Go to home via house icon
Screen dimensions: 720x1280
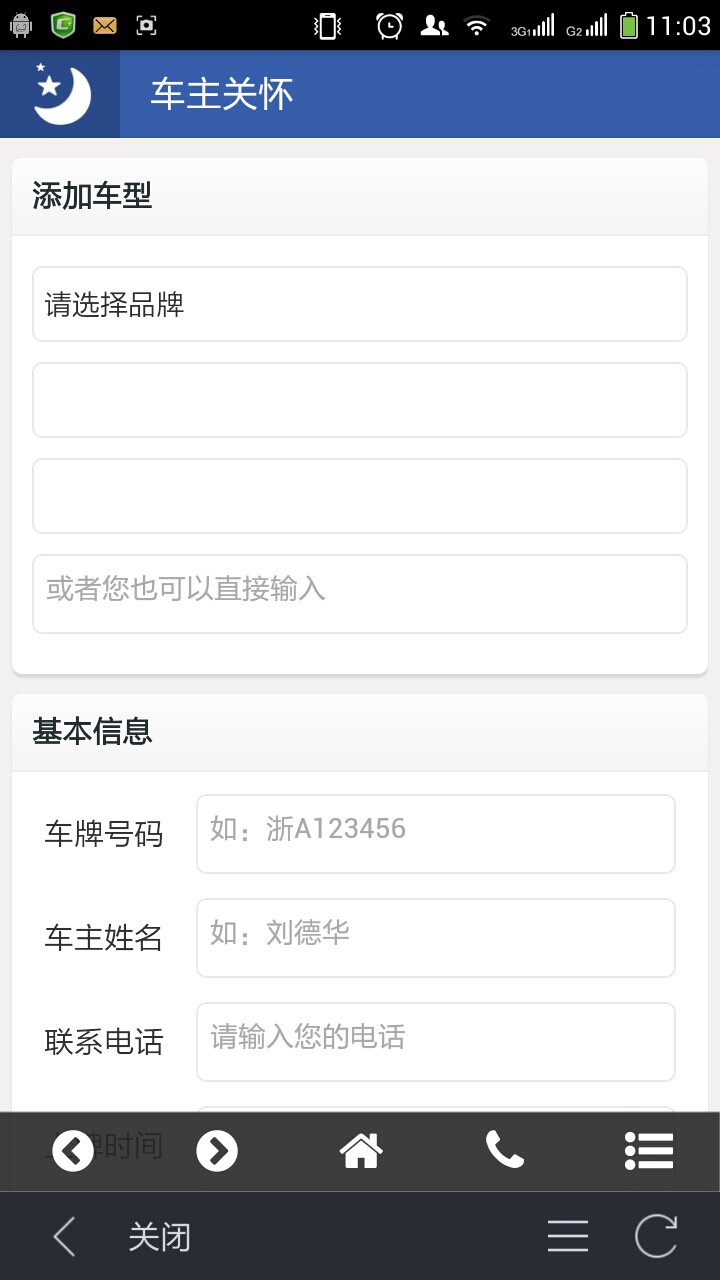[x=361, y=1151]
